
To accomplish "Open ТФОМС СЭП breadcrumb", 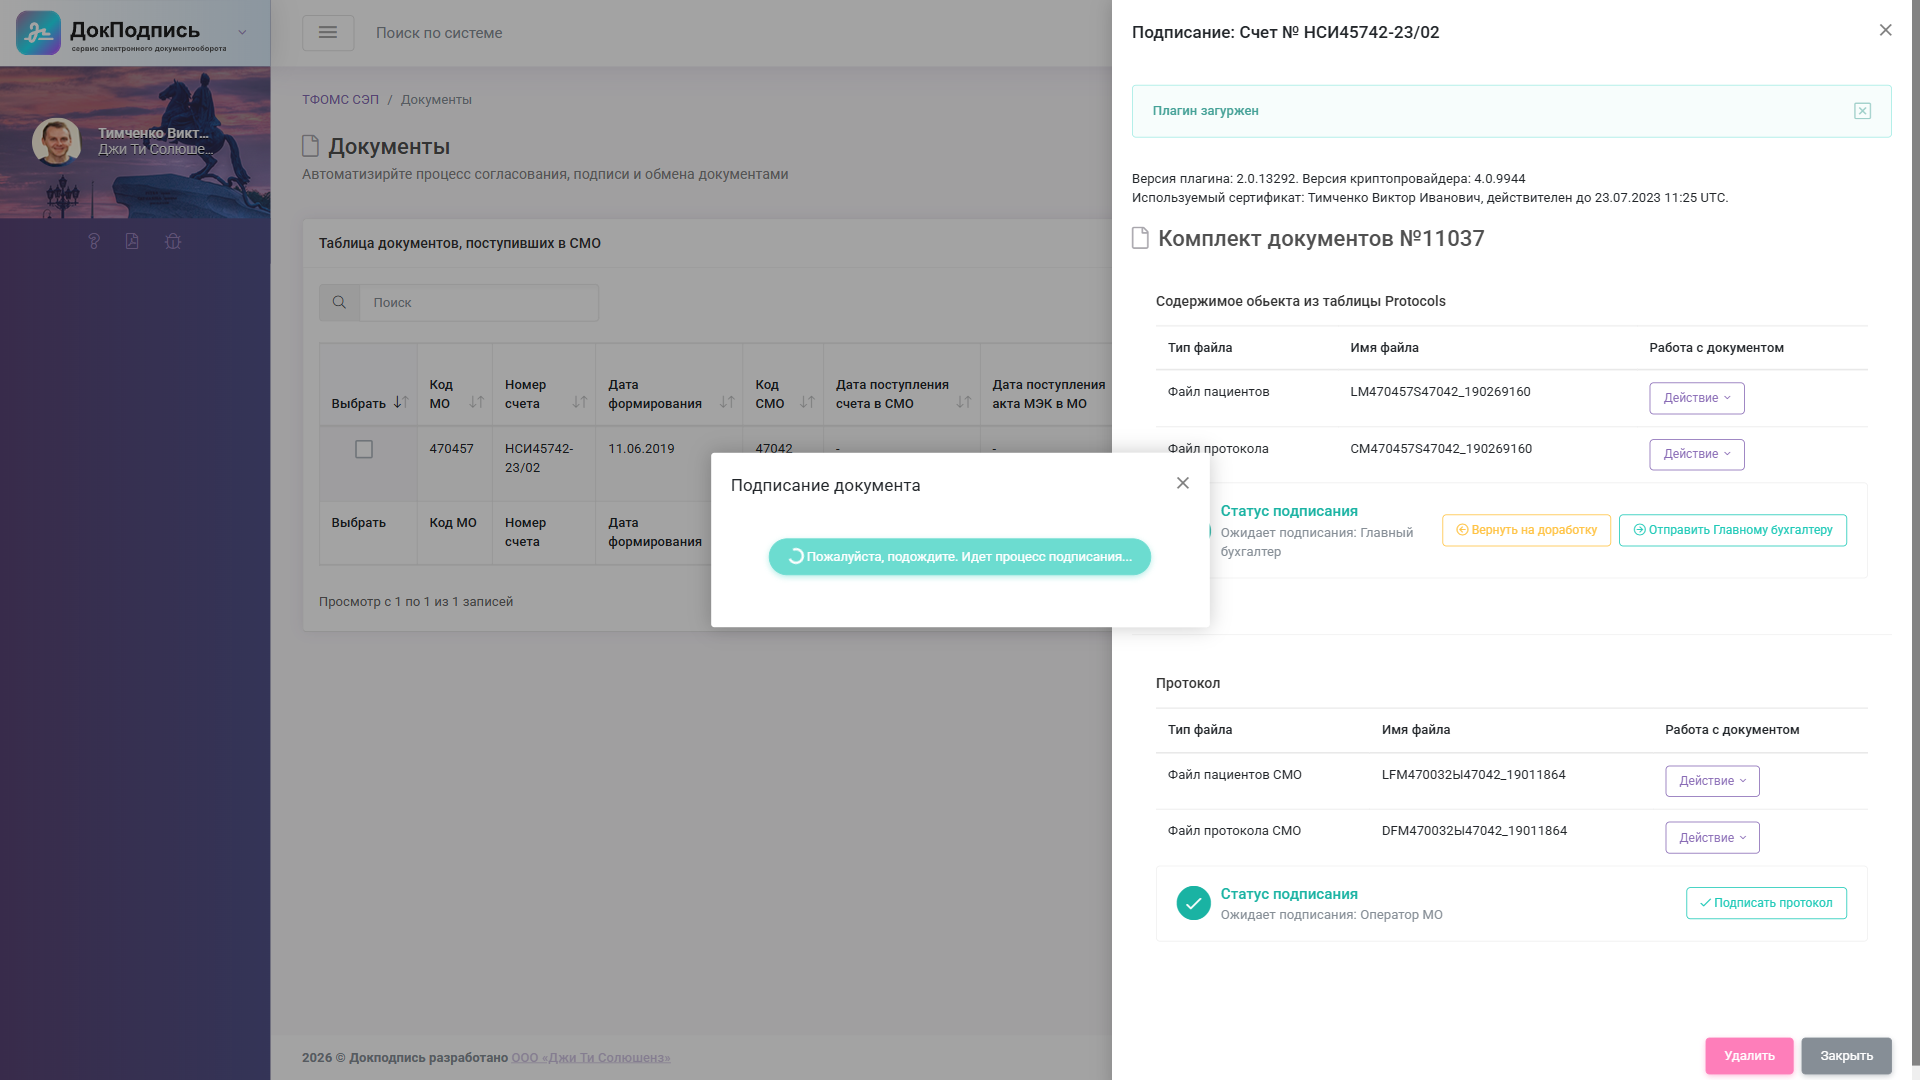I will (340, 100).
